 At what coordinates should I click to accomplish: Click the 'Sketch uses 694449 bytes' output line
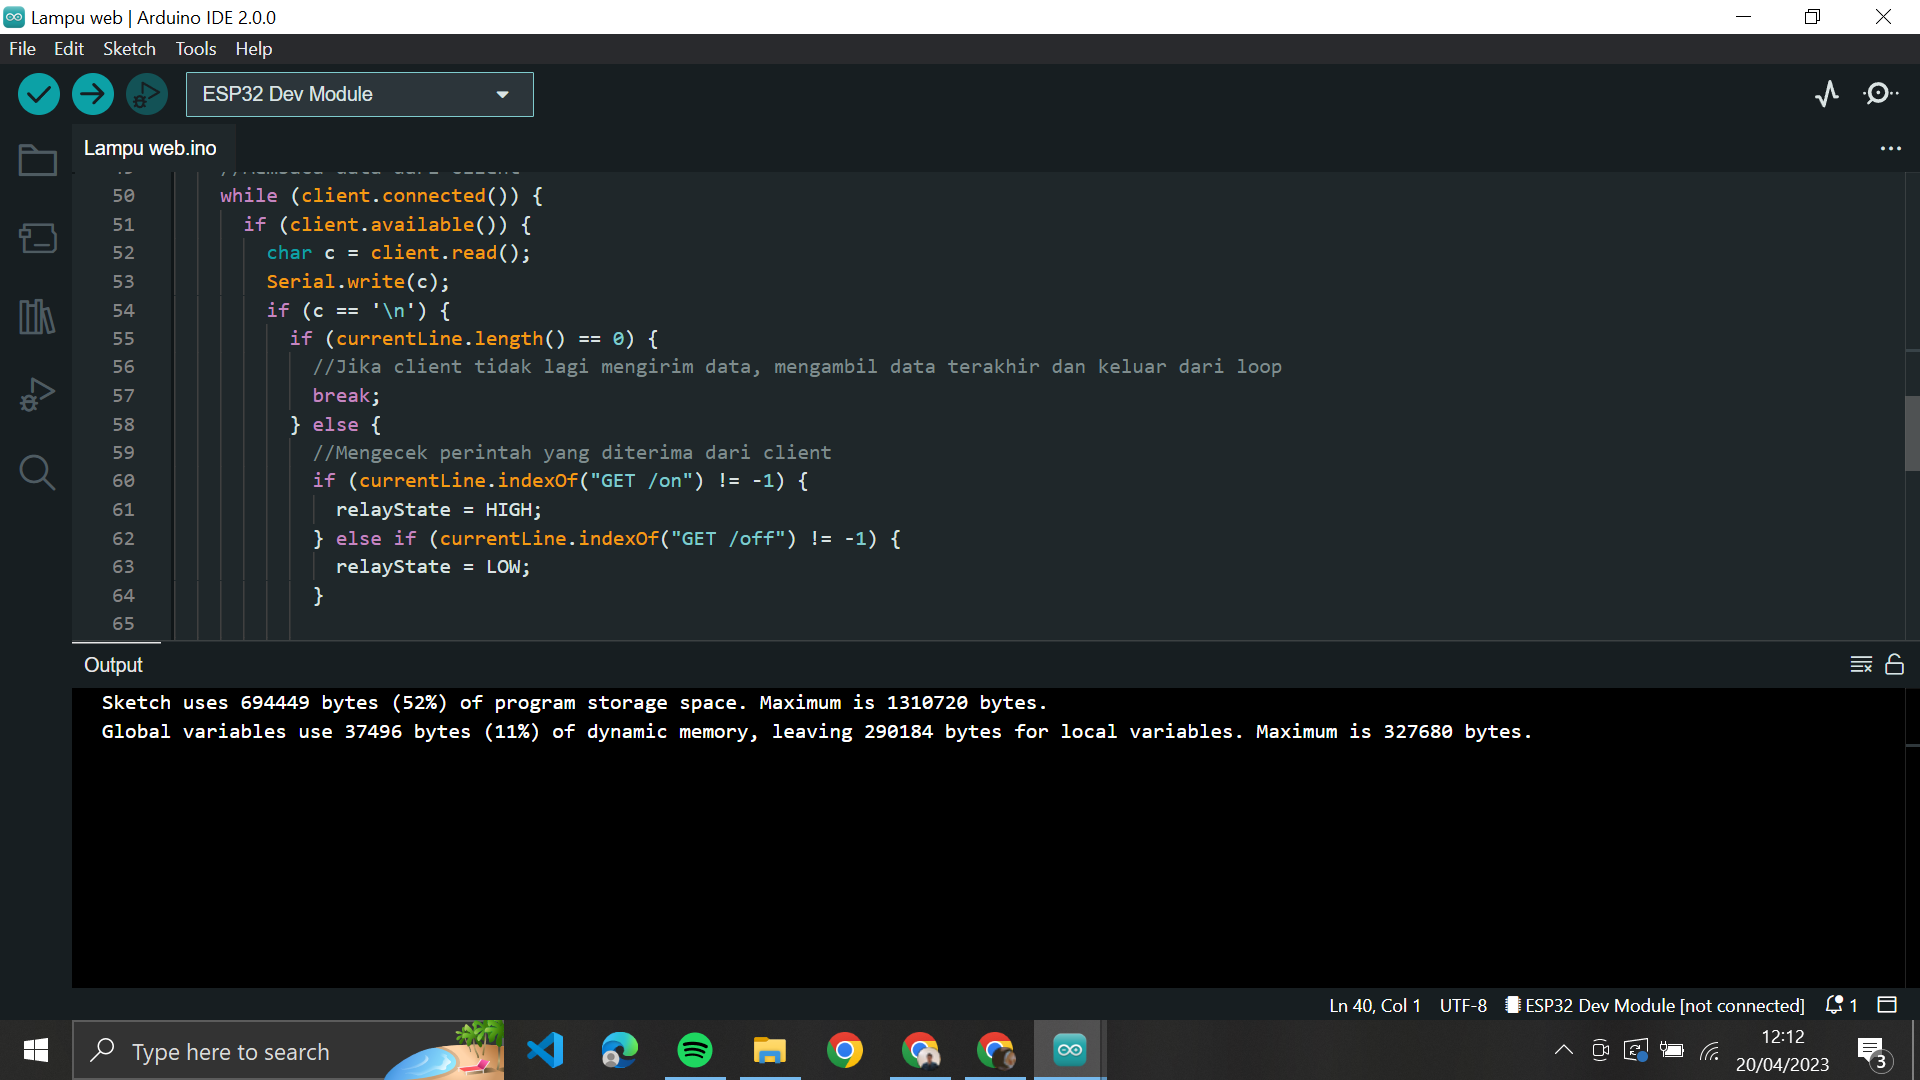[x=574, y=703]
